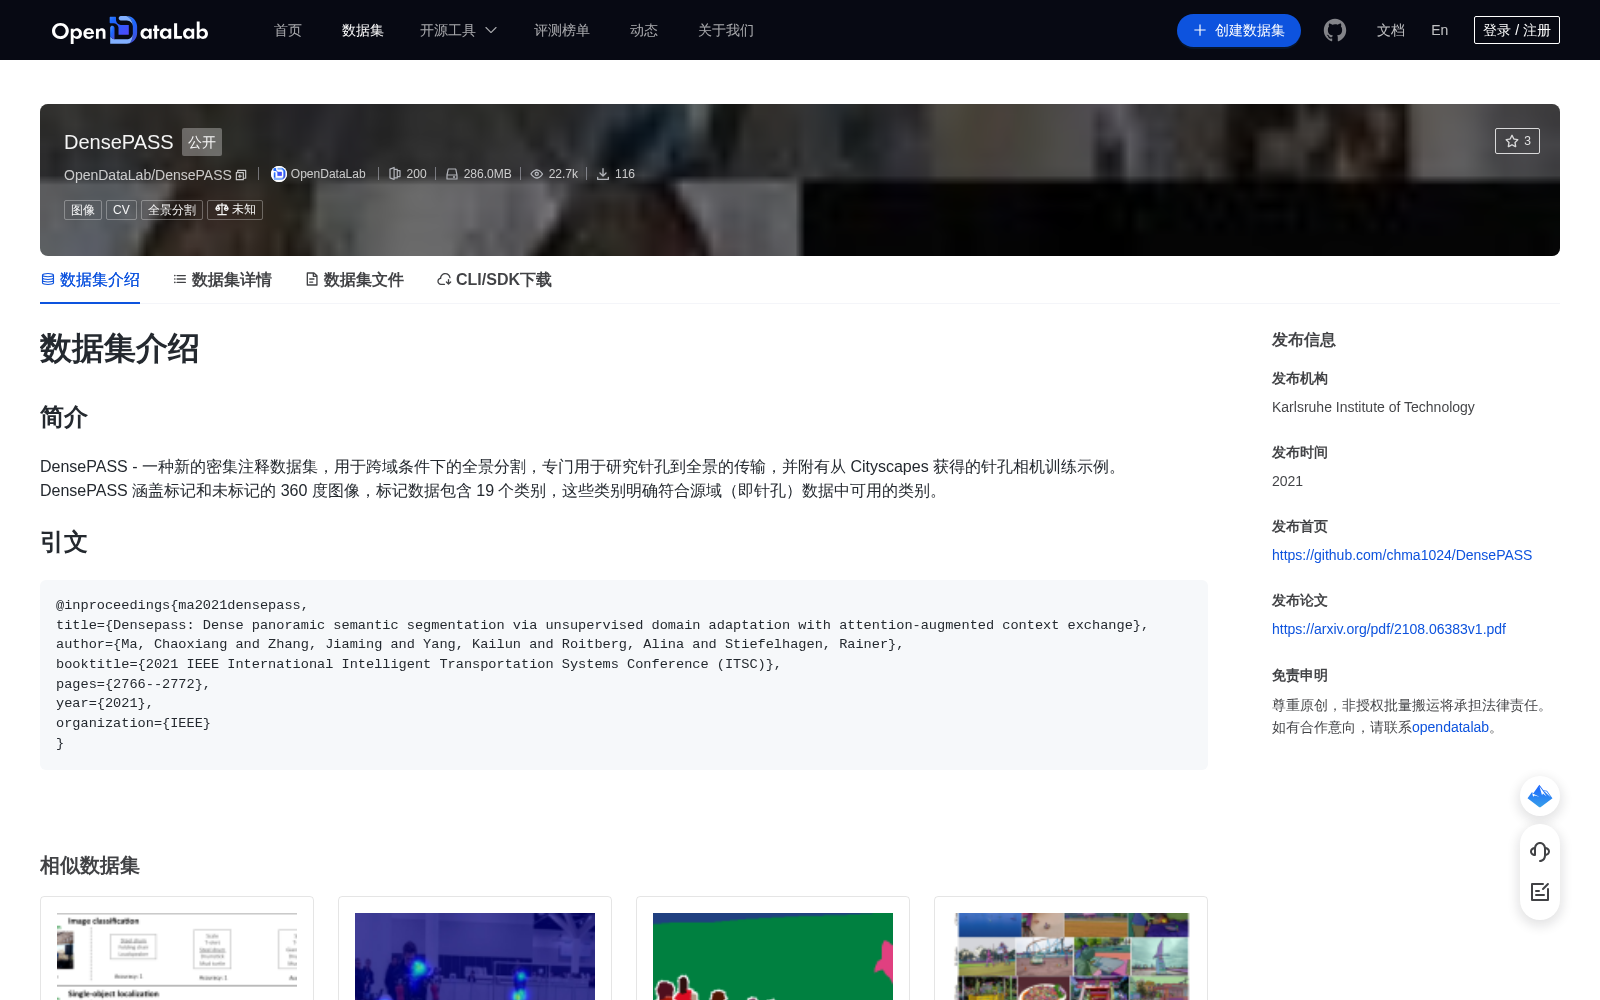This screenshot has height=1000, width=1600.
Task: Click the citation code block
Action: point(624,675)
